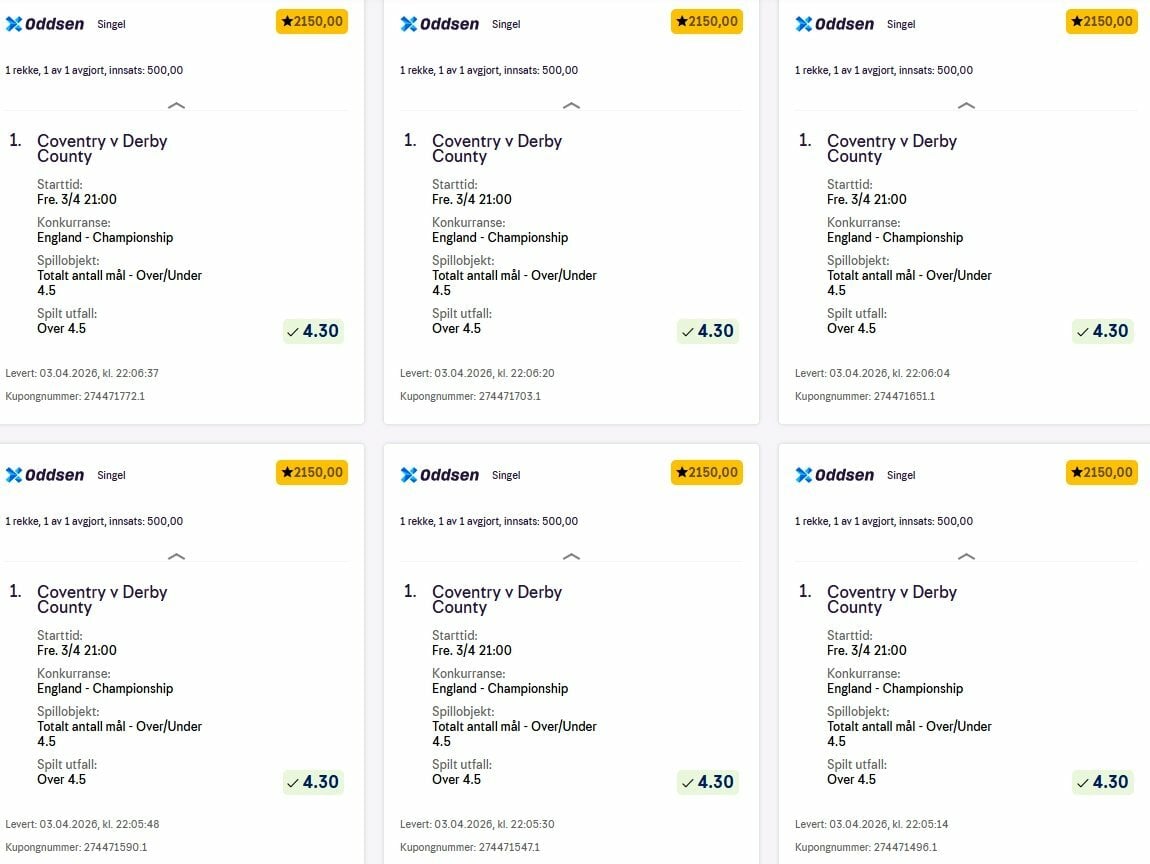Open Coventry v Derby match on coupon 274471590.1
This screenshot has height=864, width=1150.
[102, 599]
